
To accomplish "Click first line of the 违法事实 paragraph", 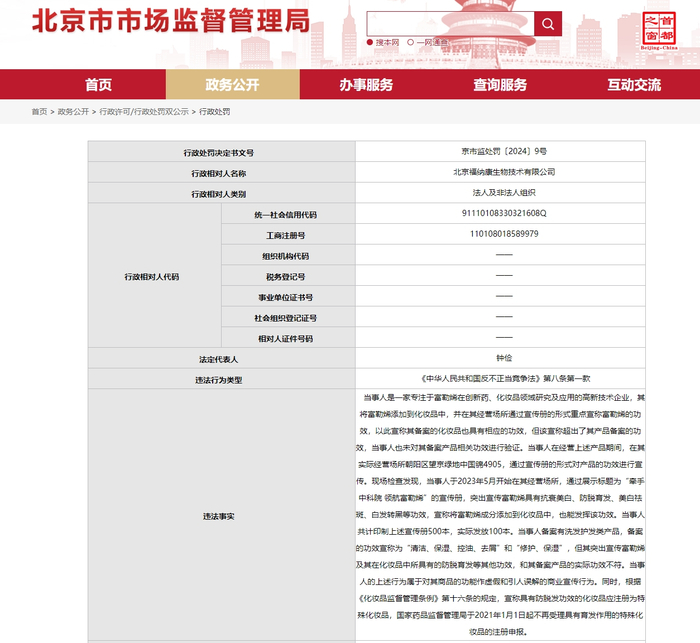I will [x=504, y=397].
